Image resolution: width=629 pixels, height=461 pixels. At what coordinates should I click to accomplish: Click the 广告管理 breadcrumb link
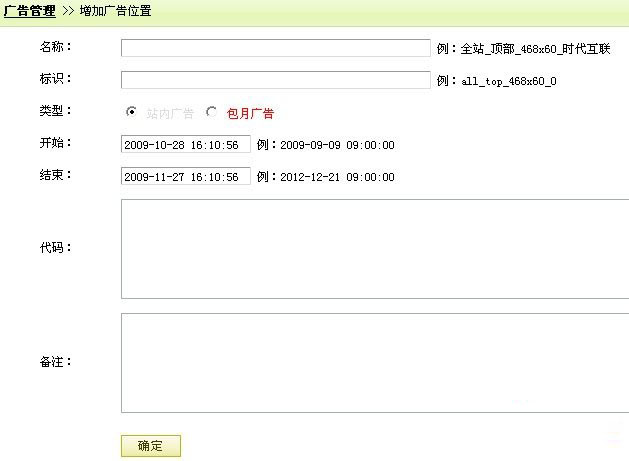coord(30,11)
